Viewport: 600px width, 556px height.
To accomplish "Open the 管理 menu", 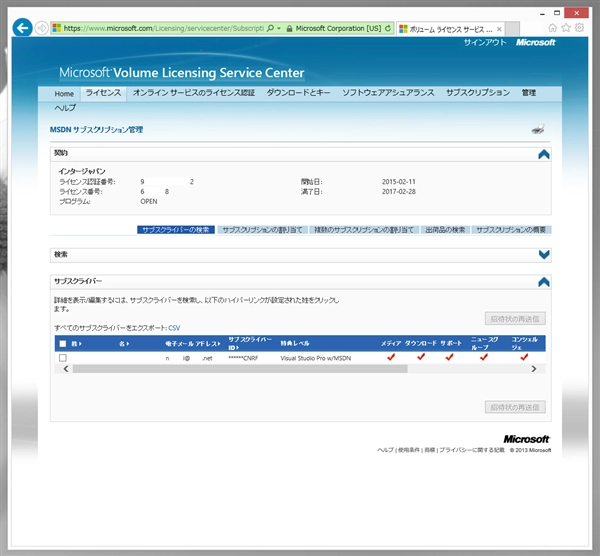I will point(529,93).
